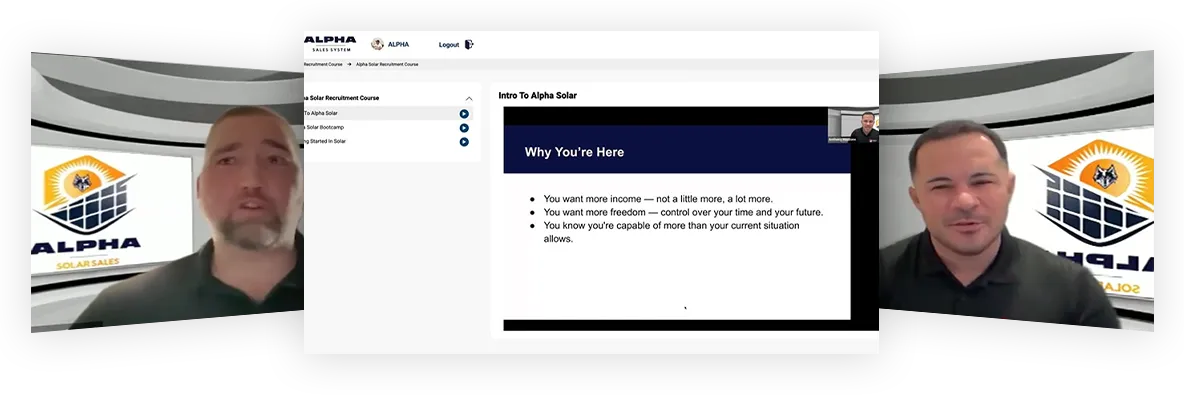Screen dimensions: 1184x406
Task: Click the Why You're Here slide title
Action: pos(574,152)
